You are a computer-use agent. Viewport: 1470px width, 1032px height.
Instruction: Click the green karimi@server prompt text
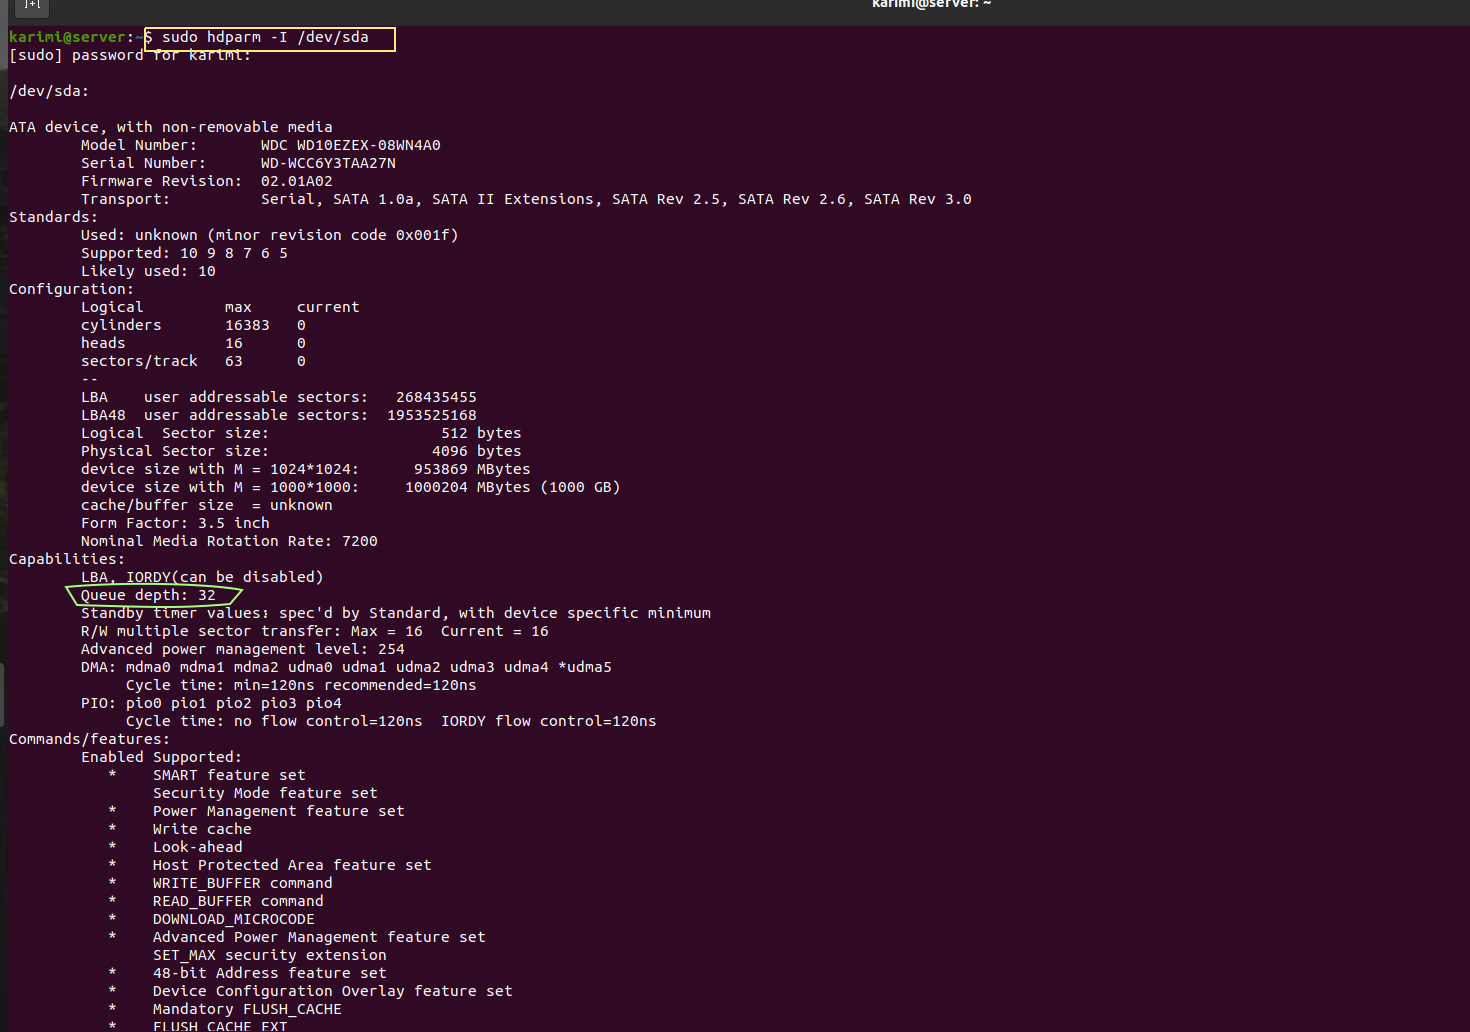[x=67, y=38]
